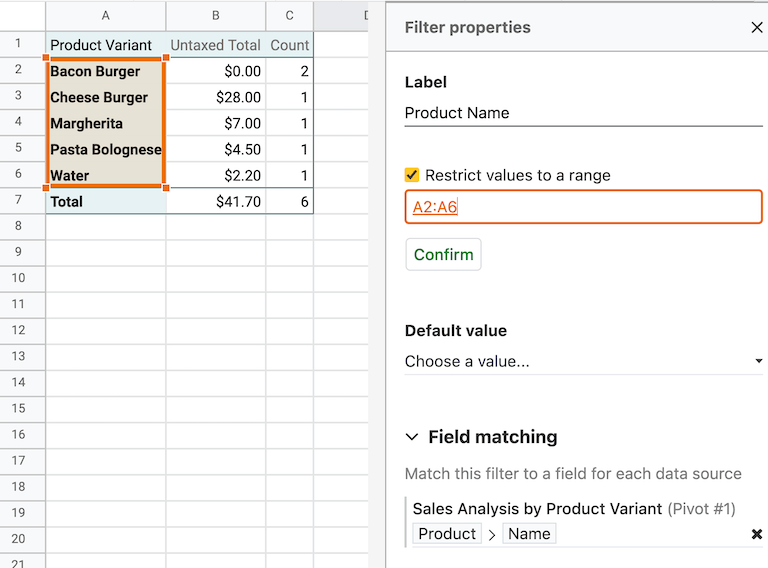Click the Bacon Burger cell
The image size is (768, 568).
tap(104, 72)
